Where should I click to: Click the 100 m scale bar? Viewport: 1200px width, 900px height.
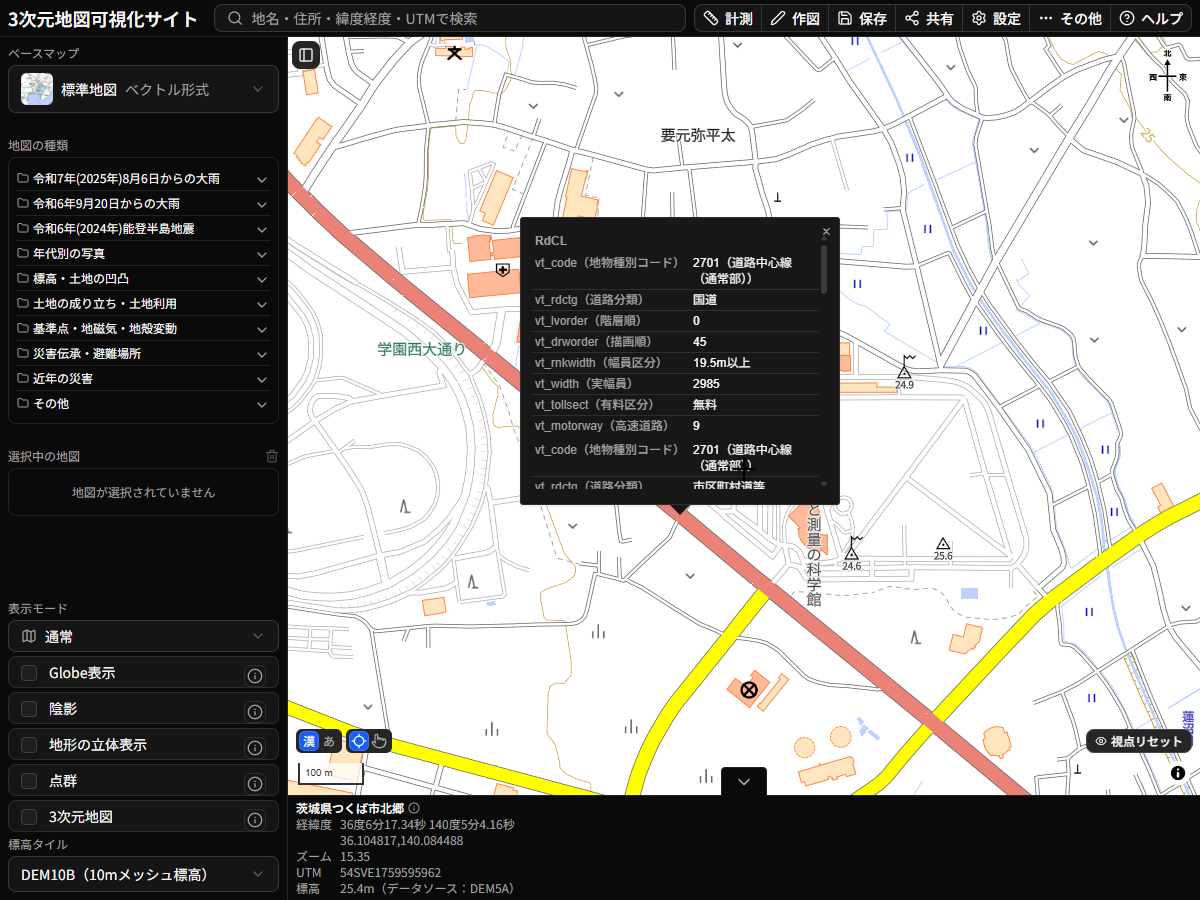coord(330,773)
